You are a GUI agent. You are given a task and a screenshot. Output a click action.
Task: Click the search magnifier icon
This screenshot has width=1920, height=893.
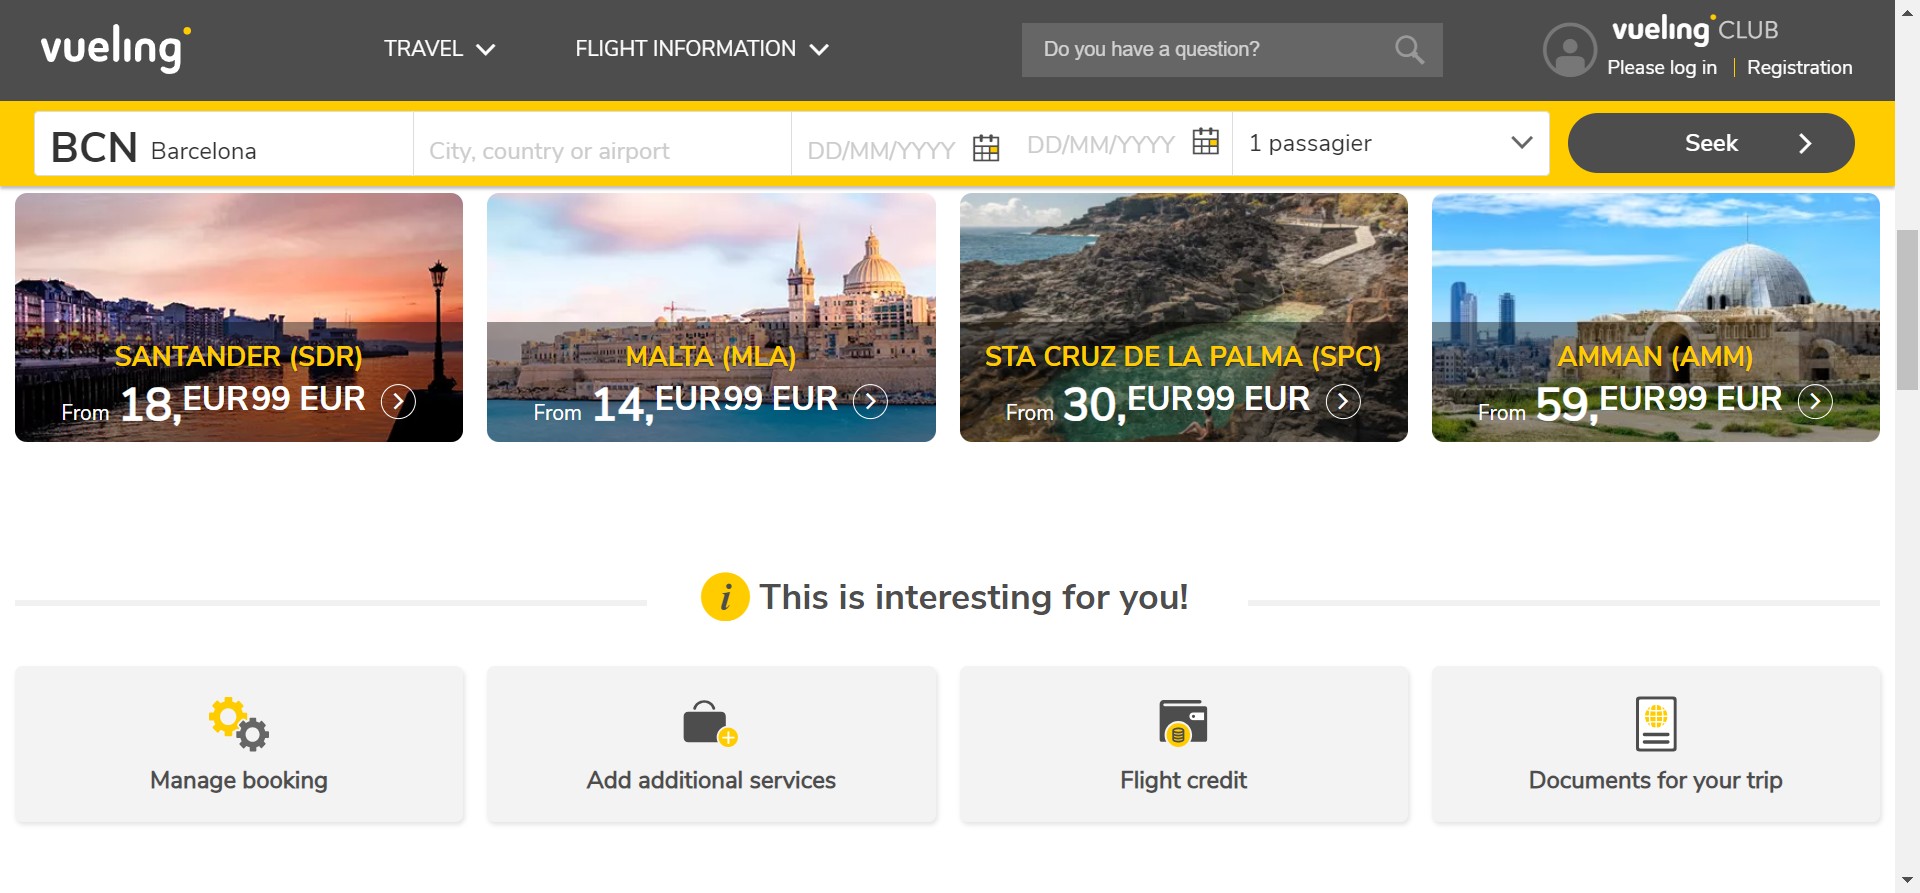point(1409,49)
